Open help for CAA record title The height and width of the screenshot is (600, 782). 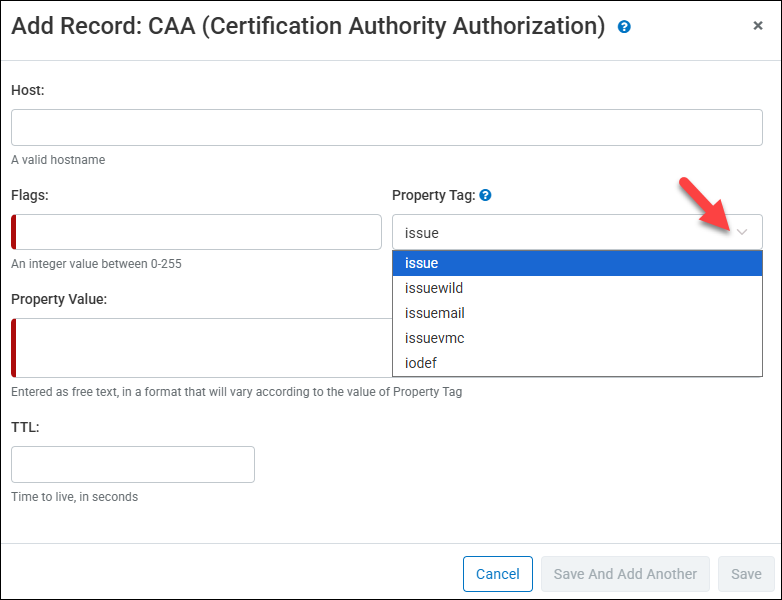625,27
